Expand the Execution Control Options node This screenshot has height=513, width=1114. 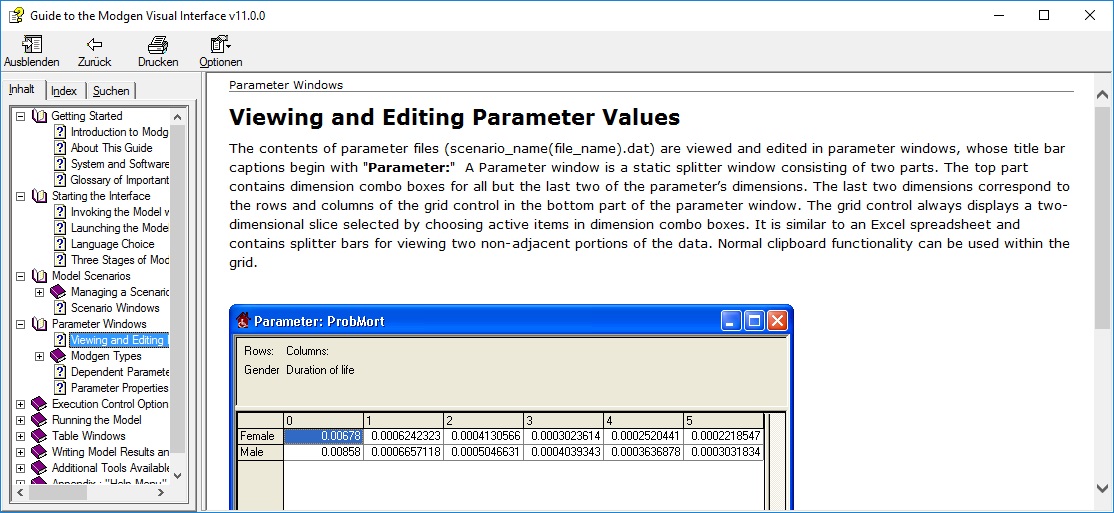click(20, 404)
